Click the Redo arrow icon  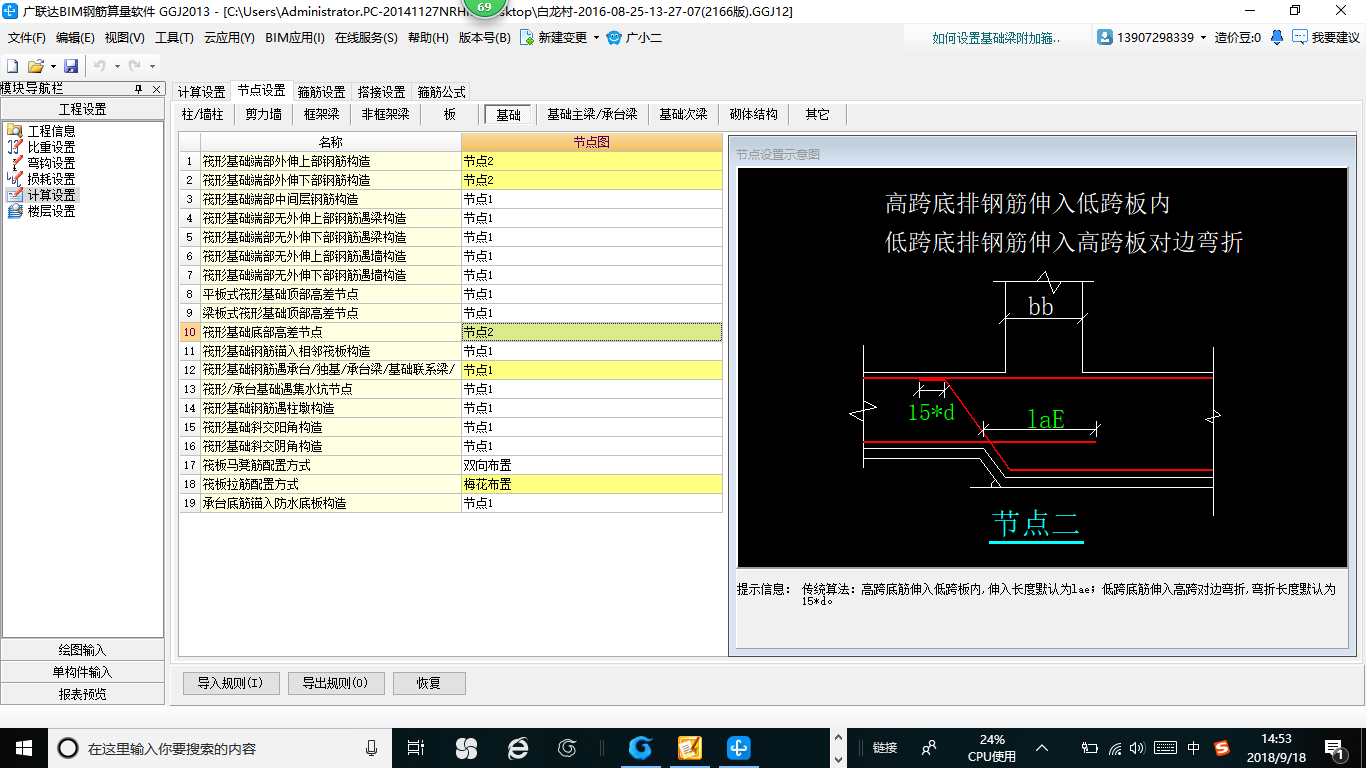click(x=135, y=66)
